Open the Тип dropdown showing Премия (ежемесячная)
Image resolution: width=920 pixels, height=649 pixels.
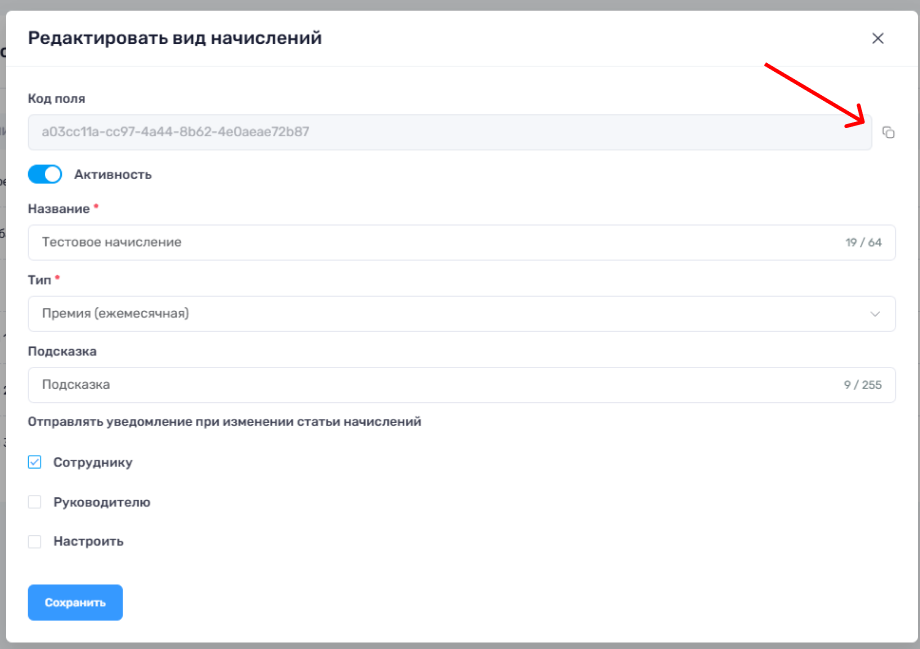tap(450, 314)
